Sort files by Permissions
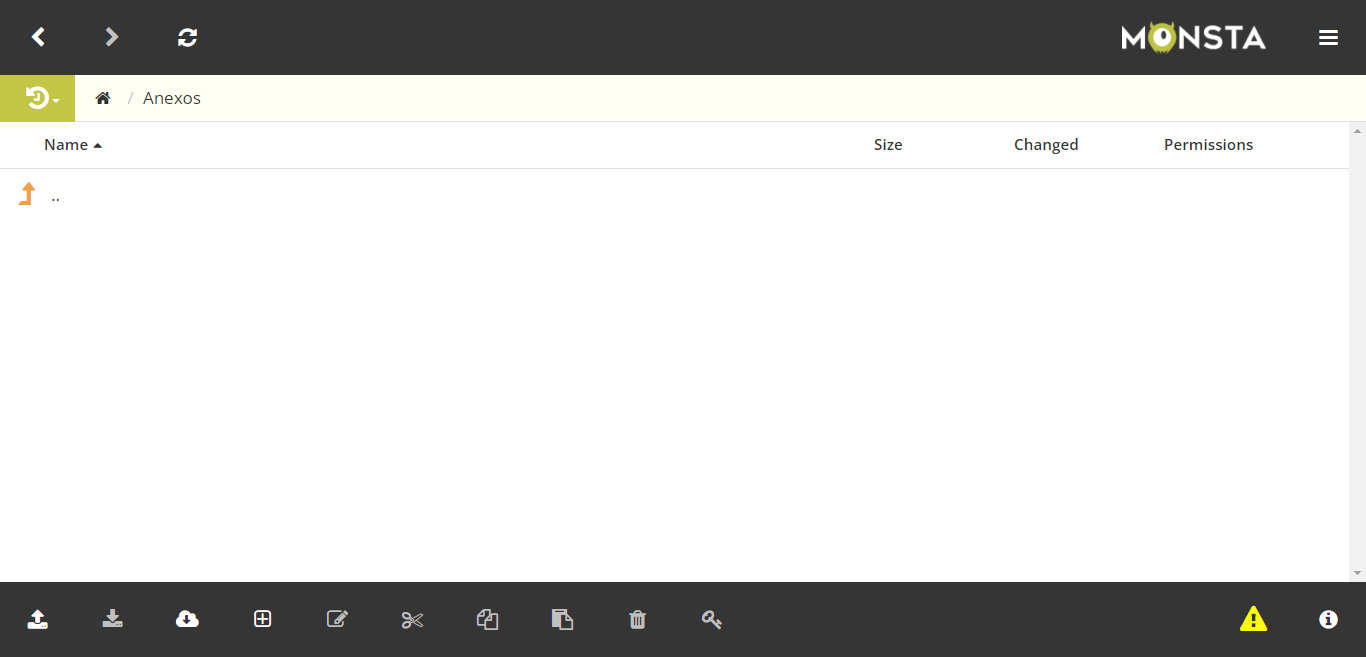The image size is (1366, 657). [x=1208, y=145]
